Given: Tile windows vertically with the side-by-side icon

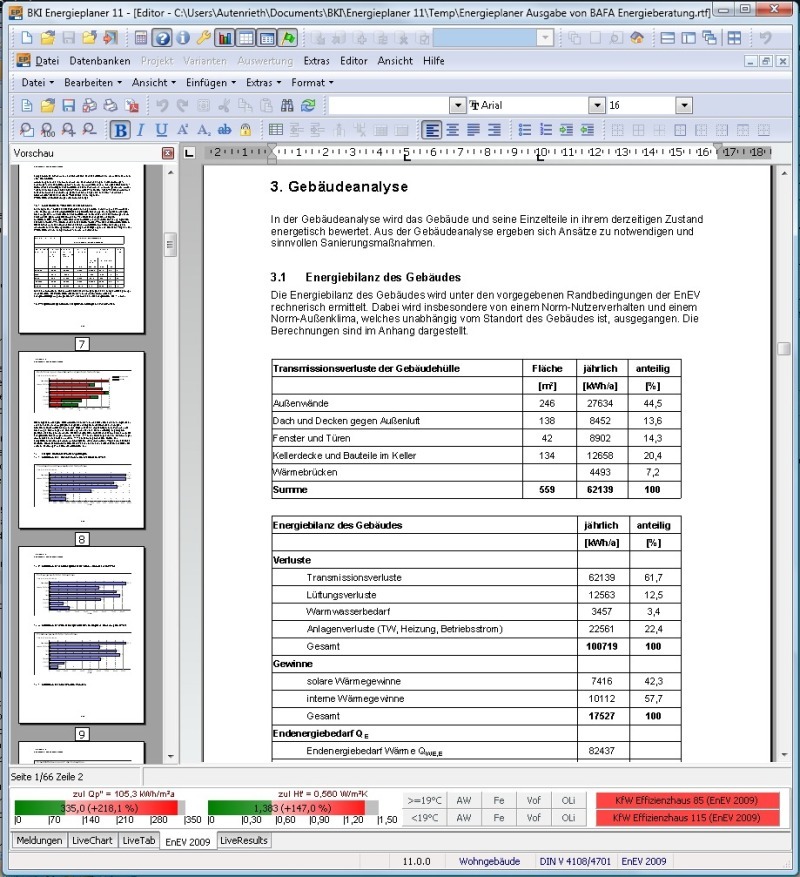Looking at the screenshot, I should pos(689,38).
